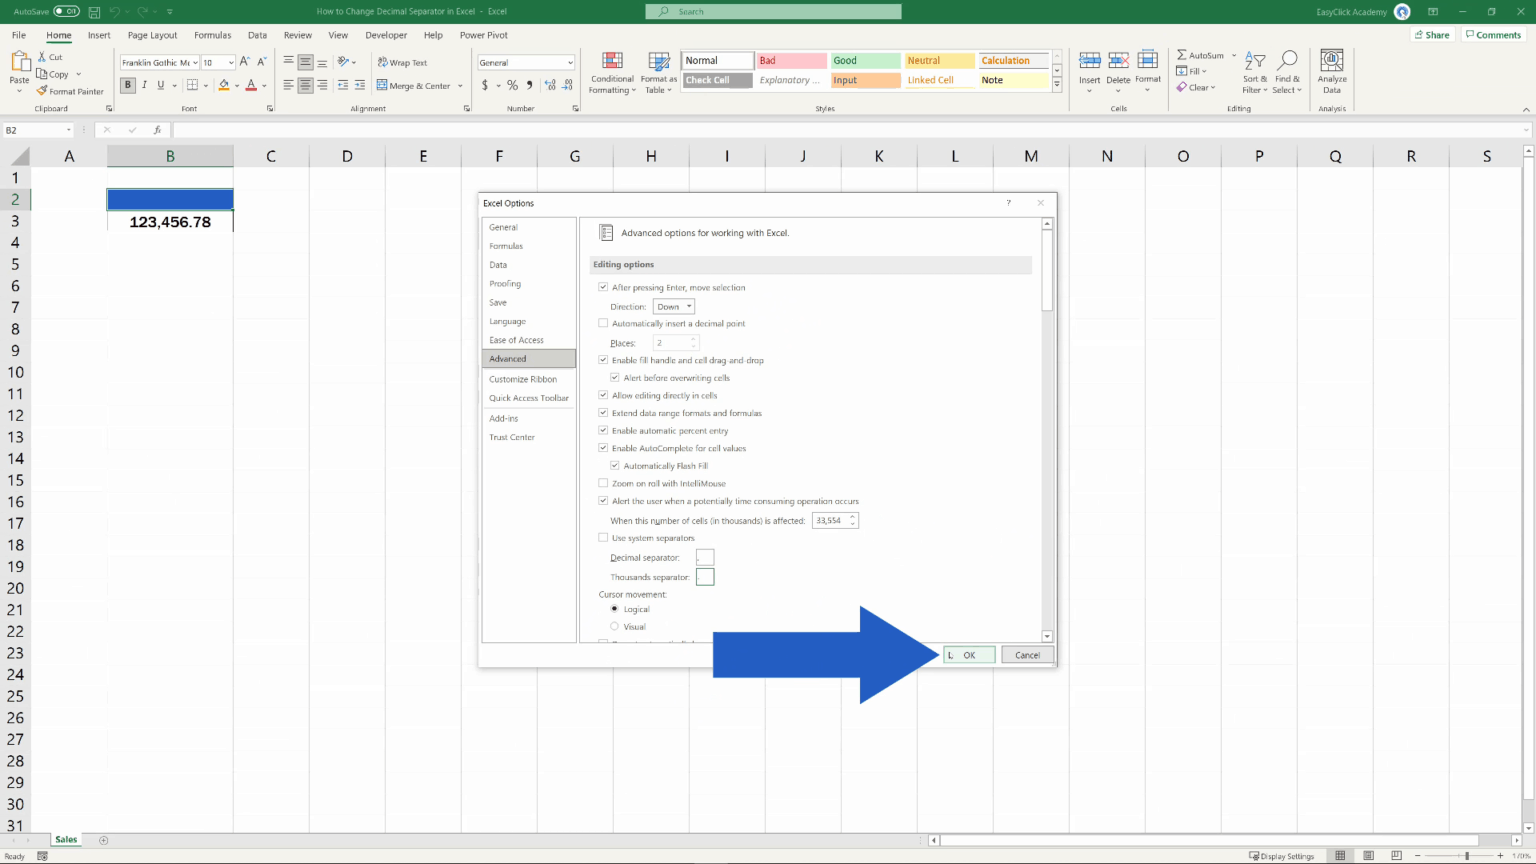The height and width of the screenshot is (864, 1536).
Task: Dismiss the dialog with Cancel
Action: 1027,655
